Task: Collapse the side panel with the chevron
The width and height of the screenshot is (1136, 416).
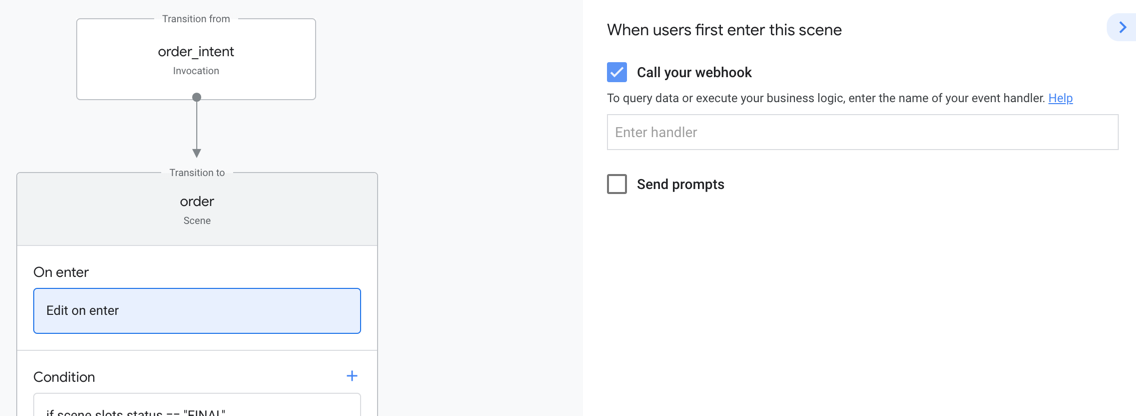Action: point(1122,28)
